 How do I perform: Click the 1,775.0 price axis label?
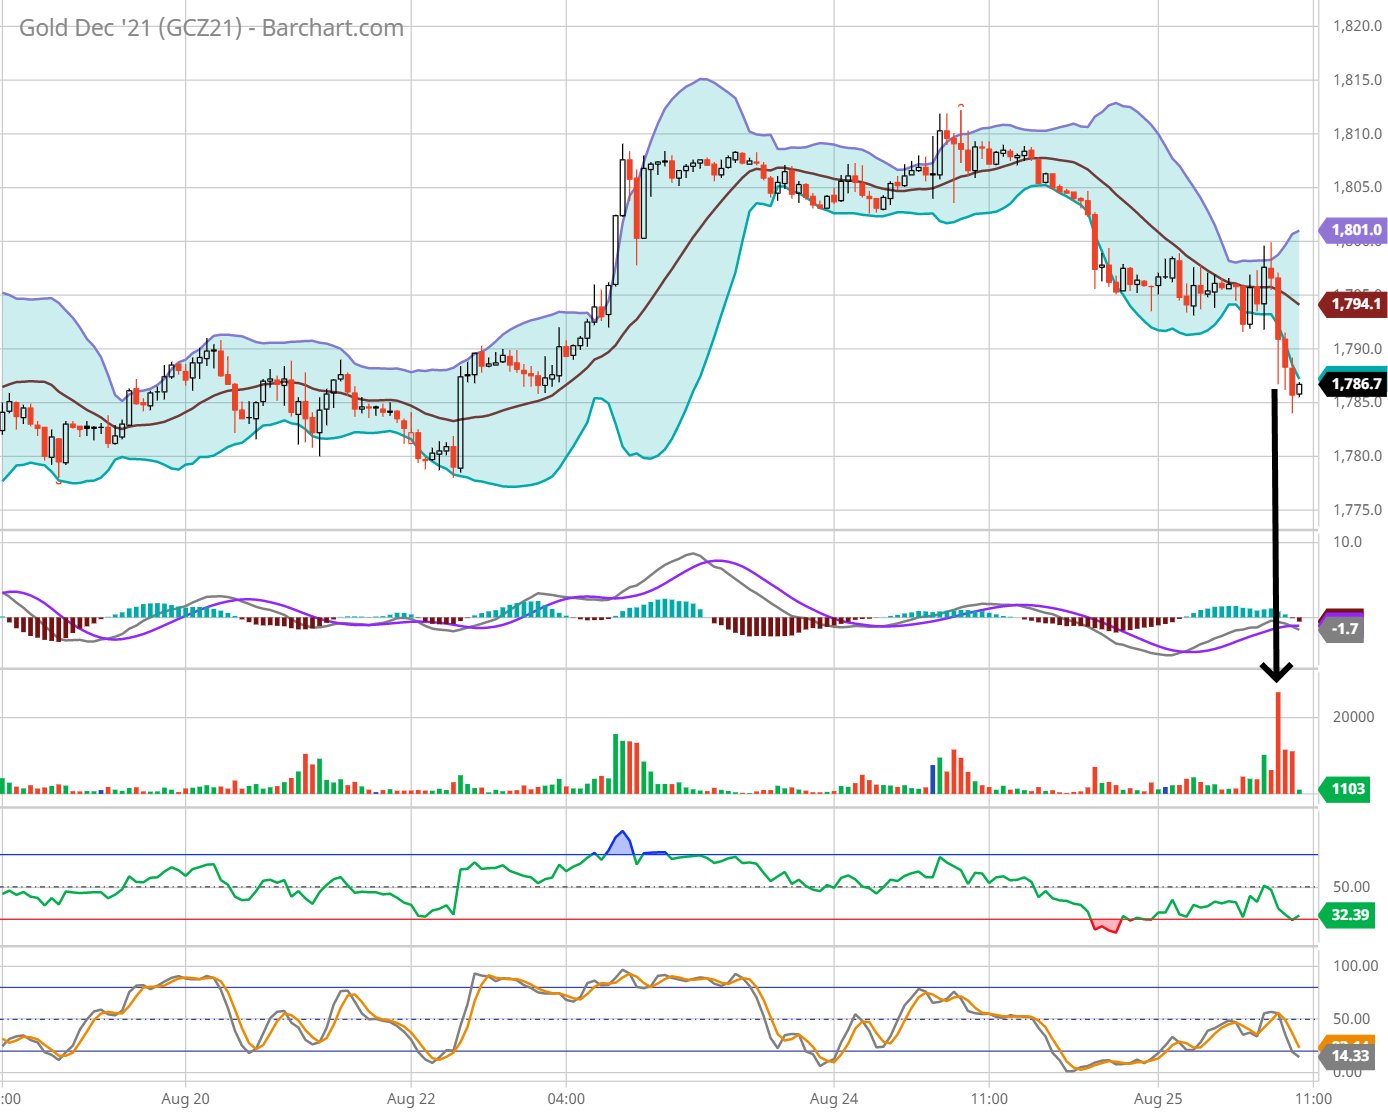pos(1357,510)
